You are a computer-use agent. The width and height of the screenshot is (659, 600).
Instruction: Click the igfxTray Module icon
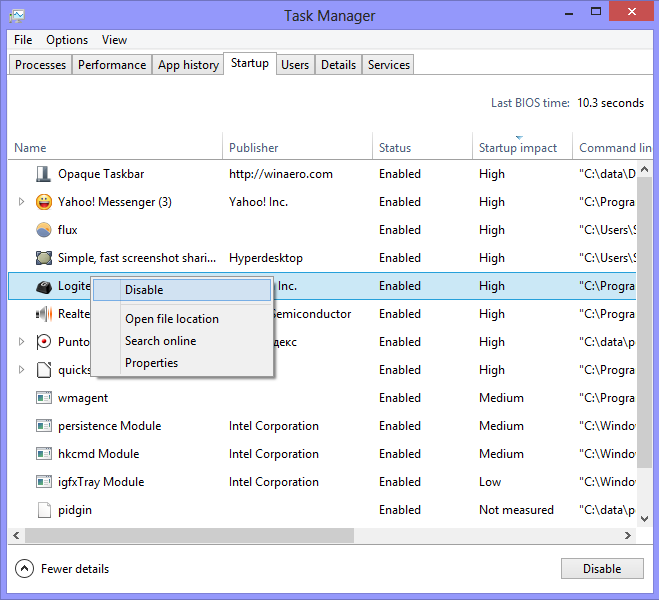(x=44, y=482)
